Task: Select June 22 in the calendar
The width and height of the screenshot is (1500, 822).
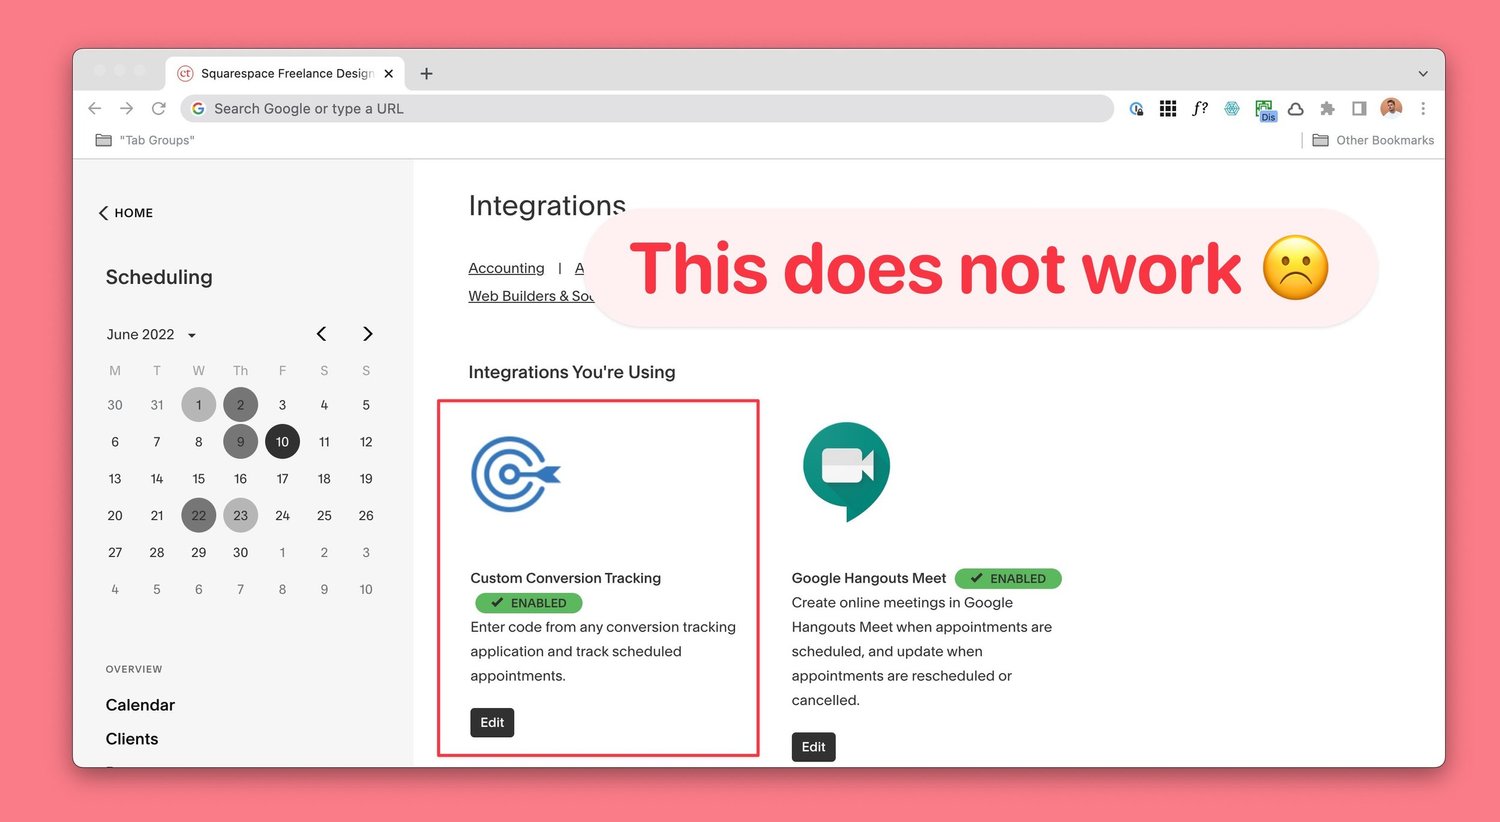Action: 199,516
